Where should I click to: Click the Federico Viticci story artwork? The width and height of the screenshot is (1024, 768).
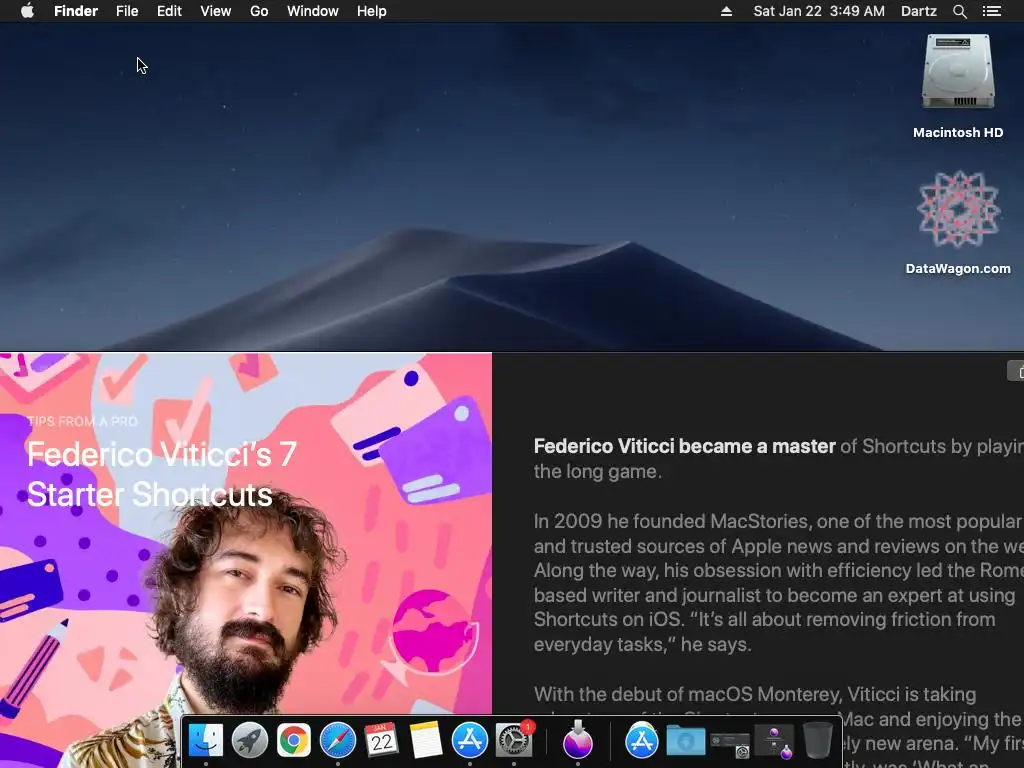point(246,560)
